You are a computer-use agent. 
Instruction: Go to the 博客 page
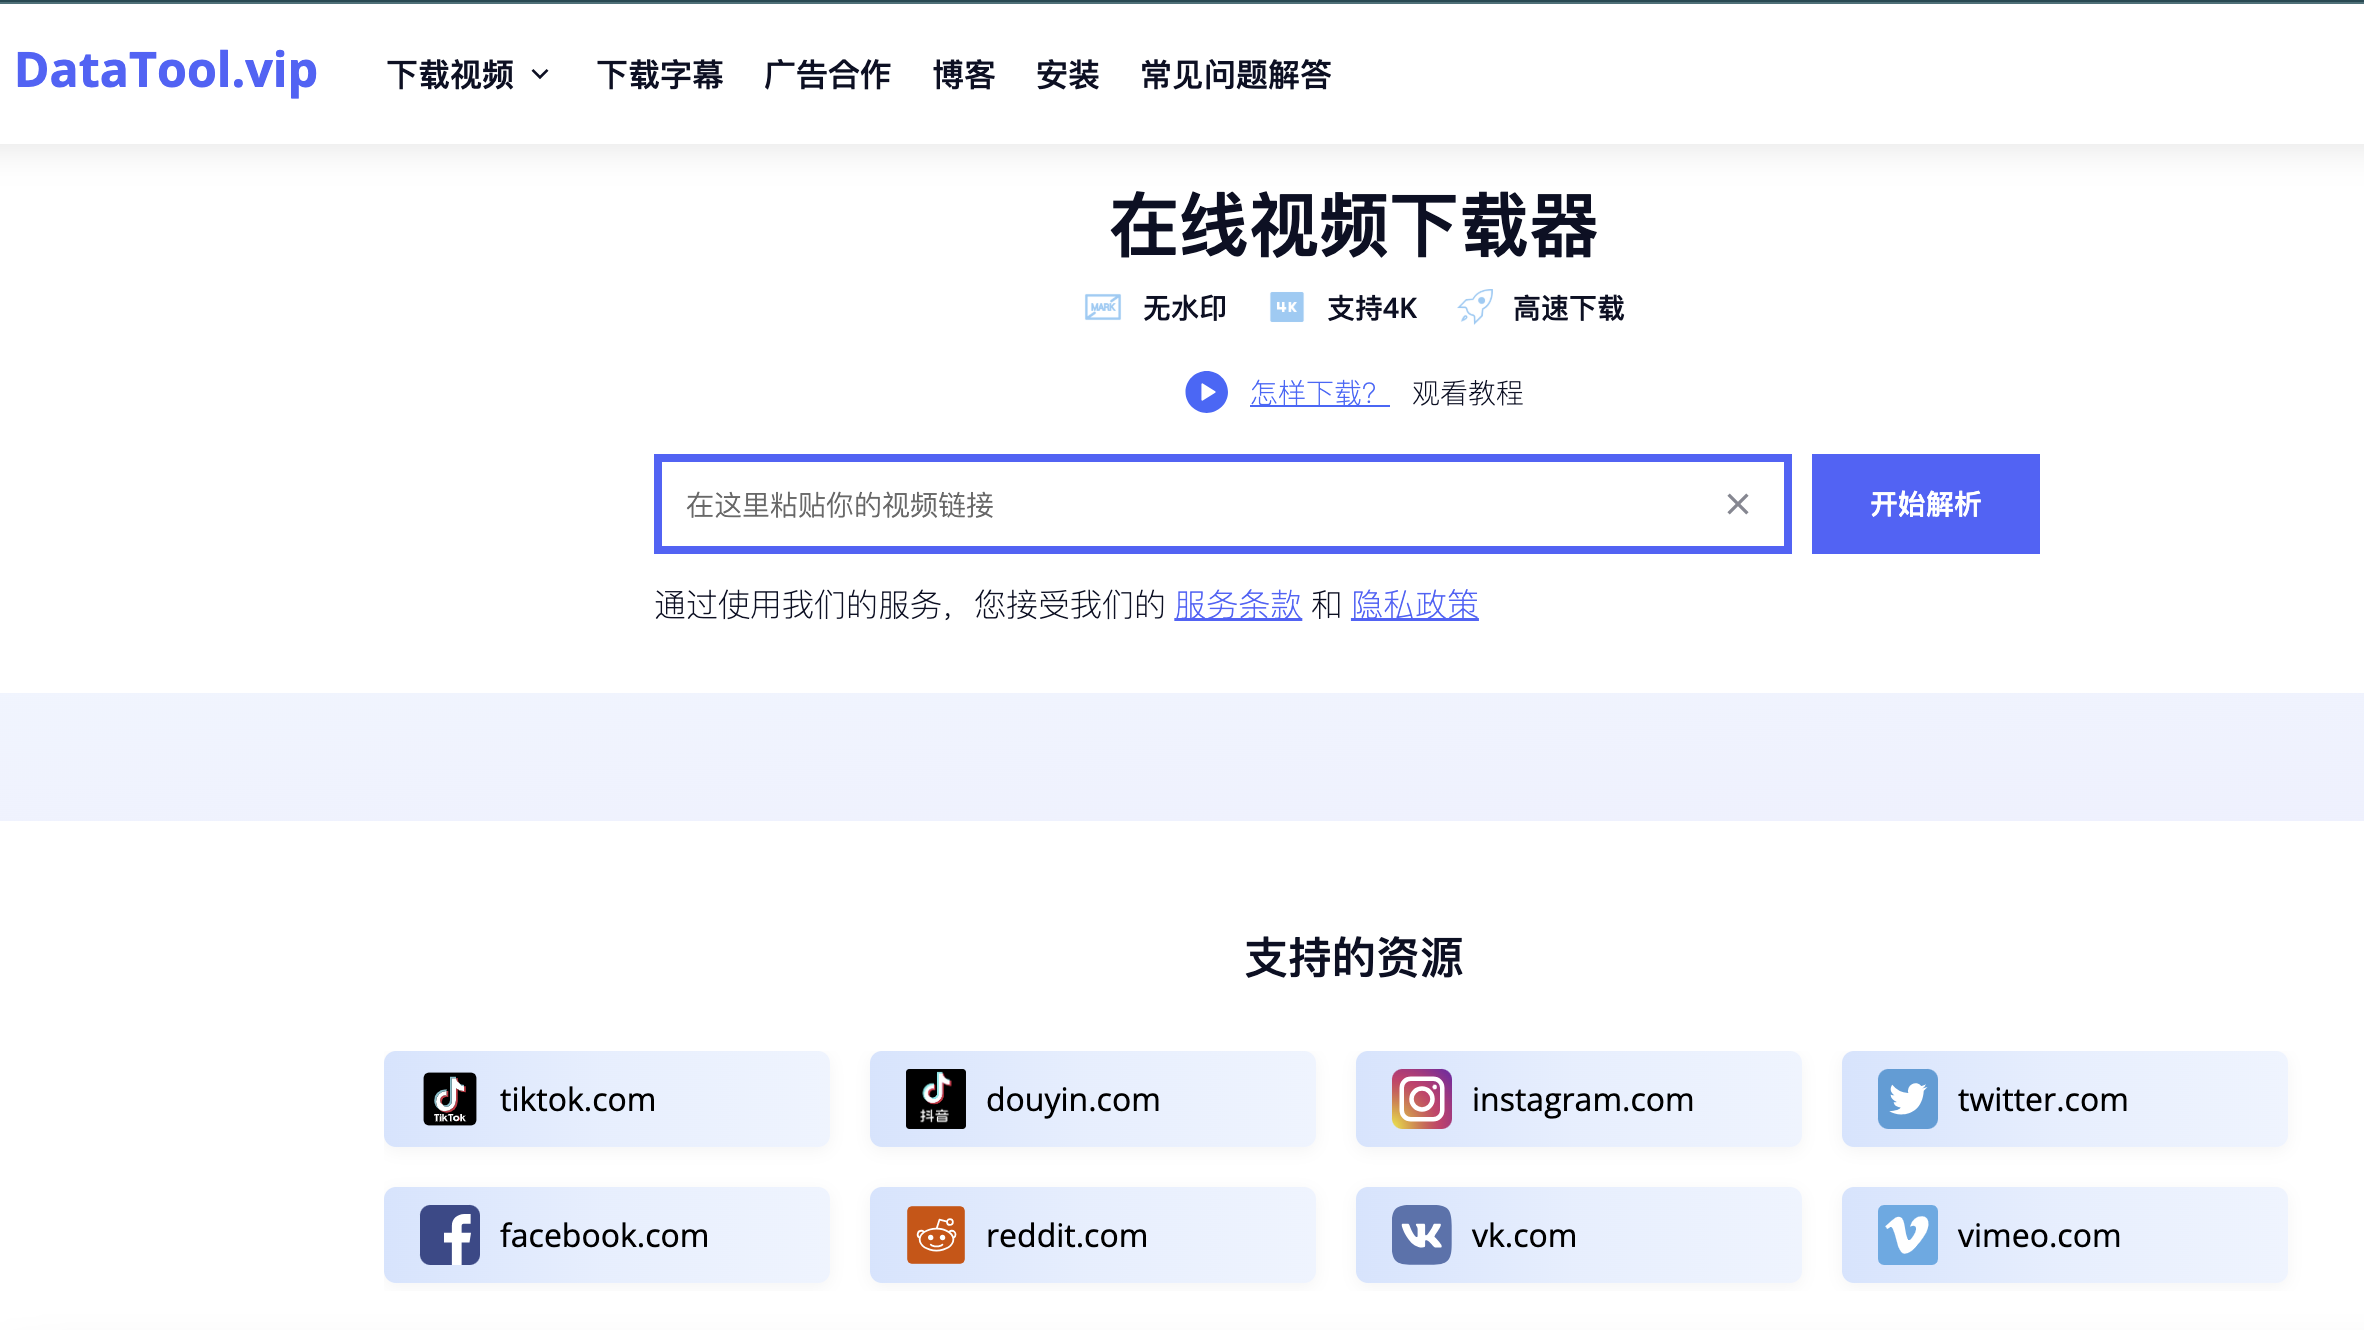point(963,75)
